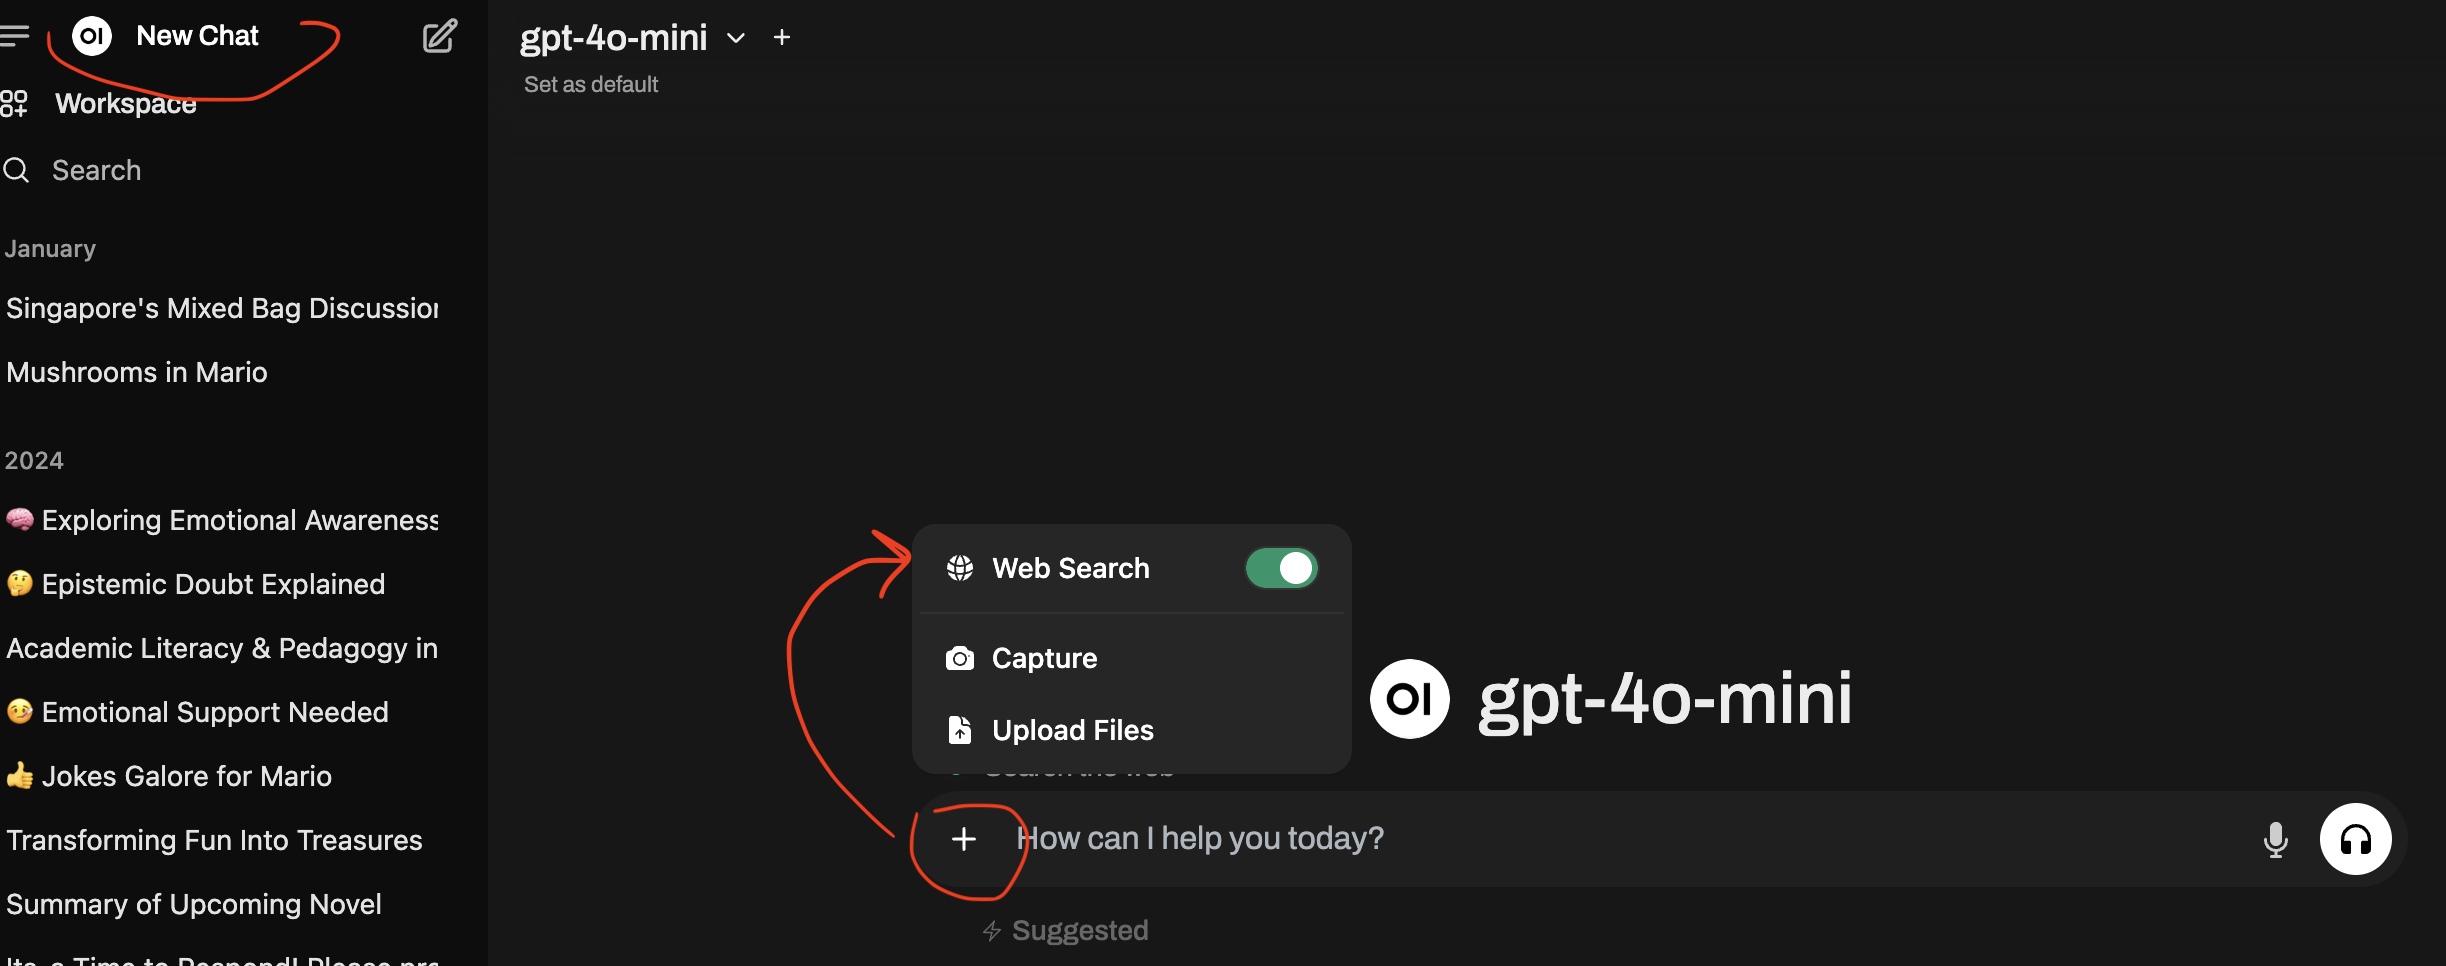Image resolution: width=2446 pixels, height=966 pixels.
Task: Click the message input field
Action: 1630,839
